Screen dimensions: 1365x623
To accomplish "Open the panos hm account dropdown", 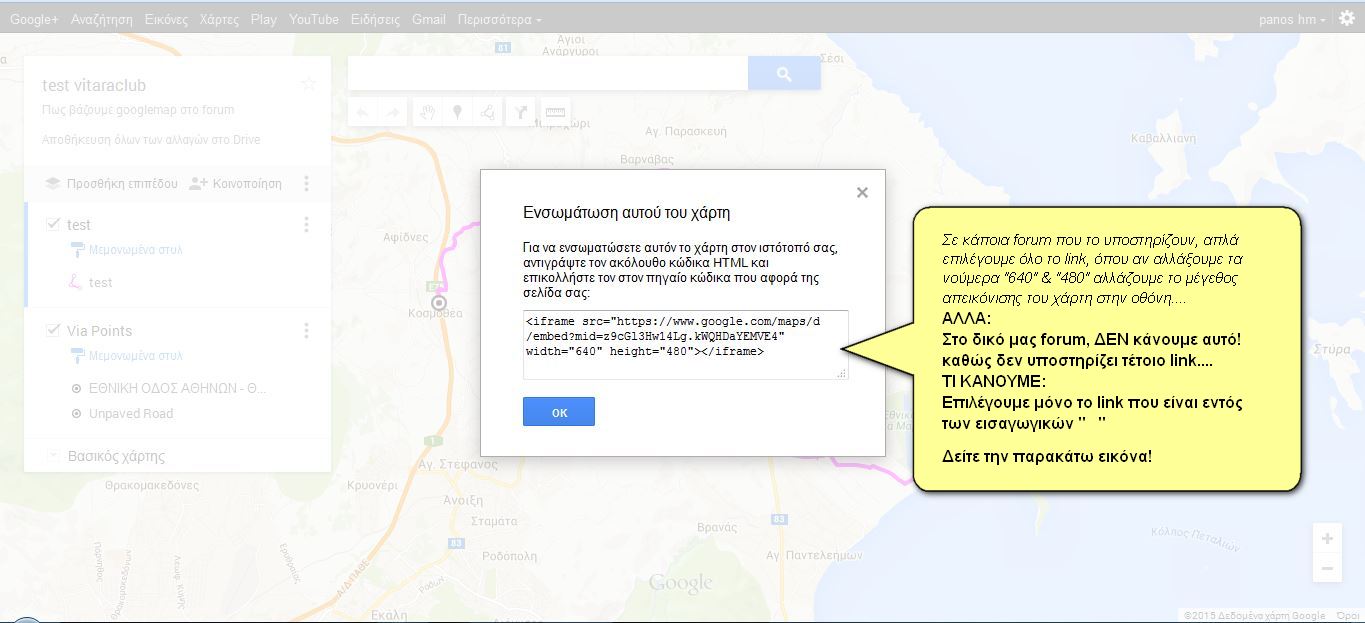I will pos(1293,19).
